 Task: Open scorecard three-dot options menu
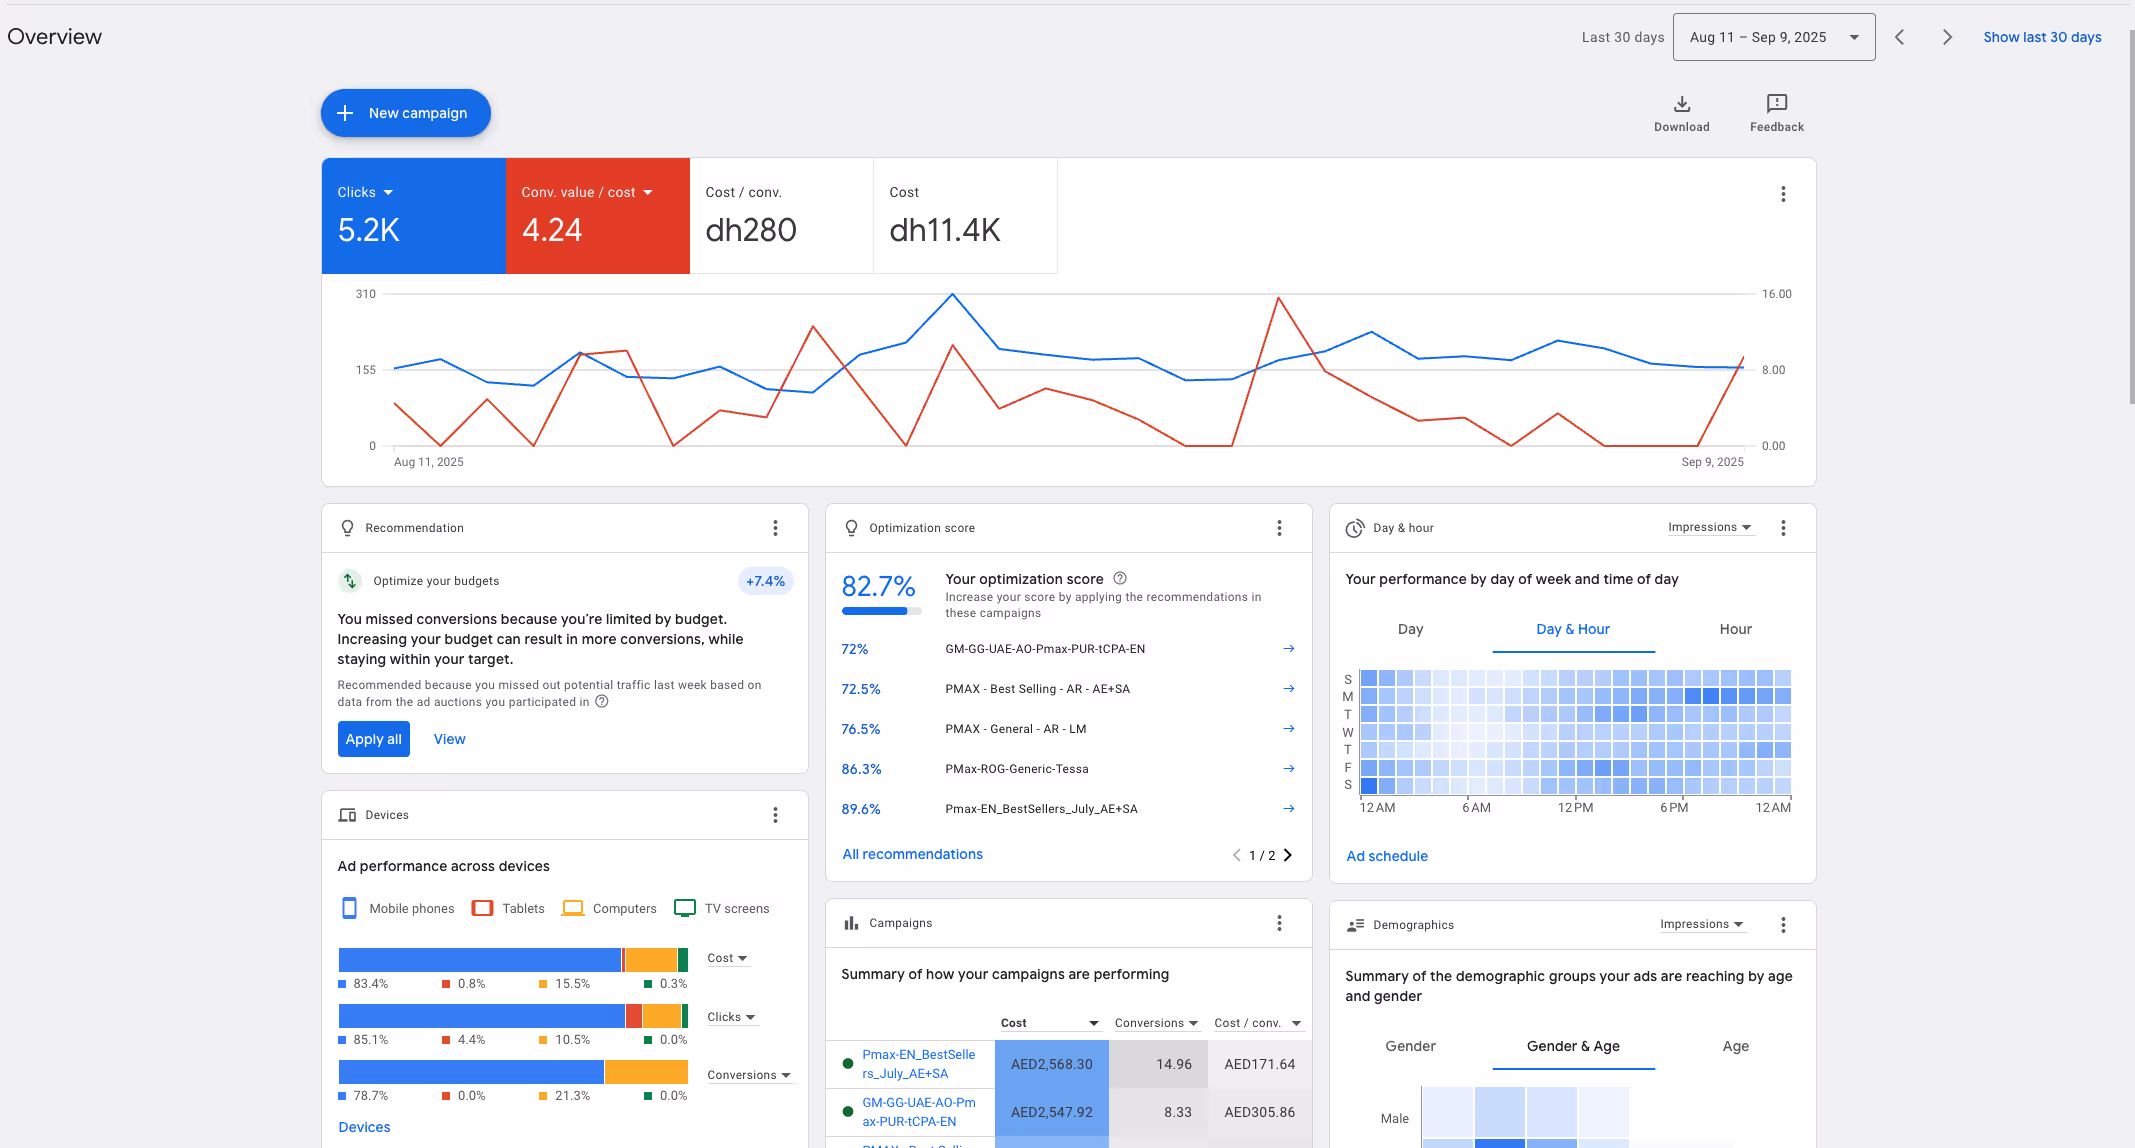pyautogui.click(x=1782, y=194)
